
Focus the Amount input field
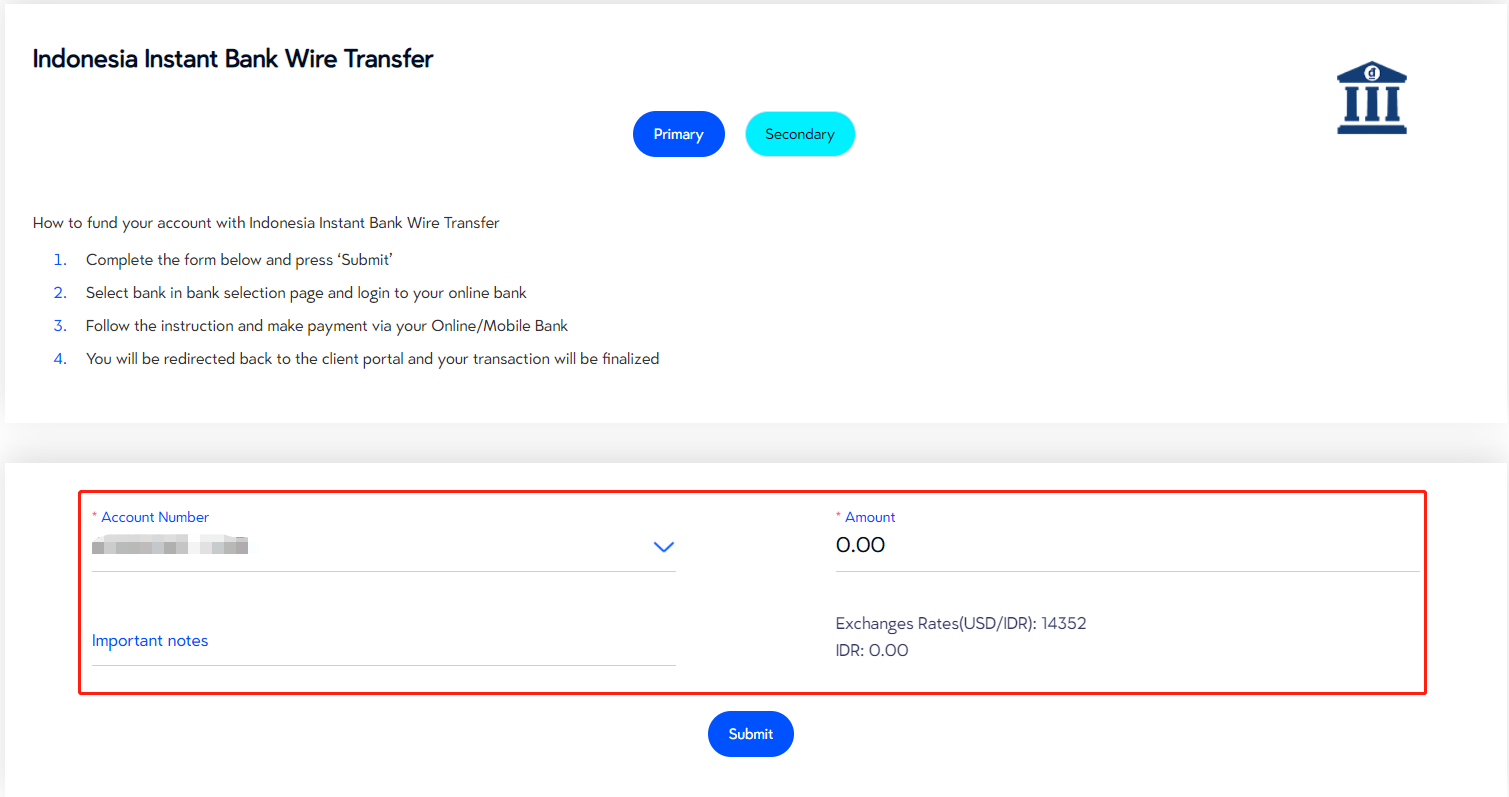coord(1127,546)
